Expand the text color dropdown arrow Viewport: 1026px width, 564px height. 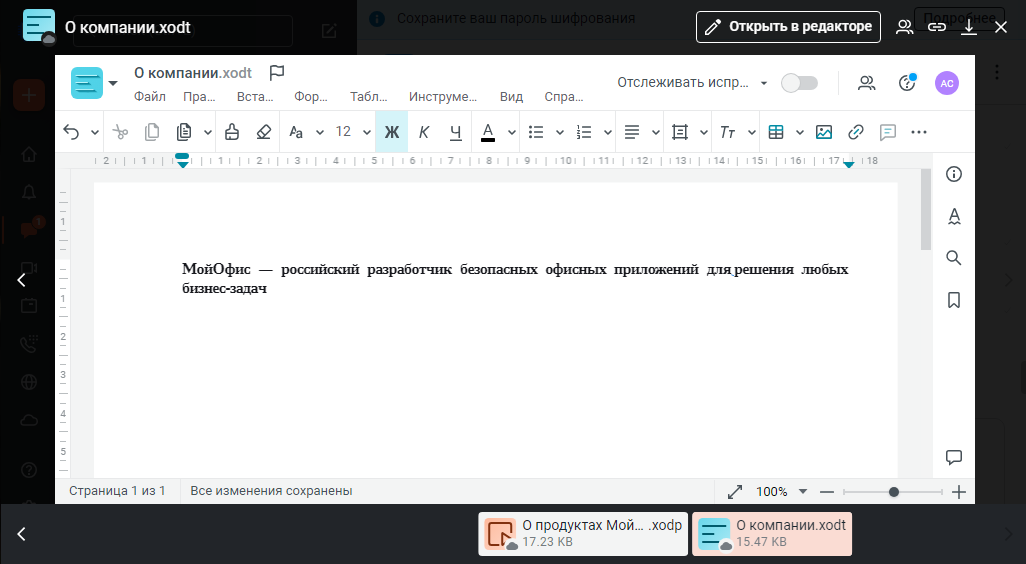pos(512,132)
